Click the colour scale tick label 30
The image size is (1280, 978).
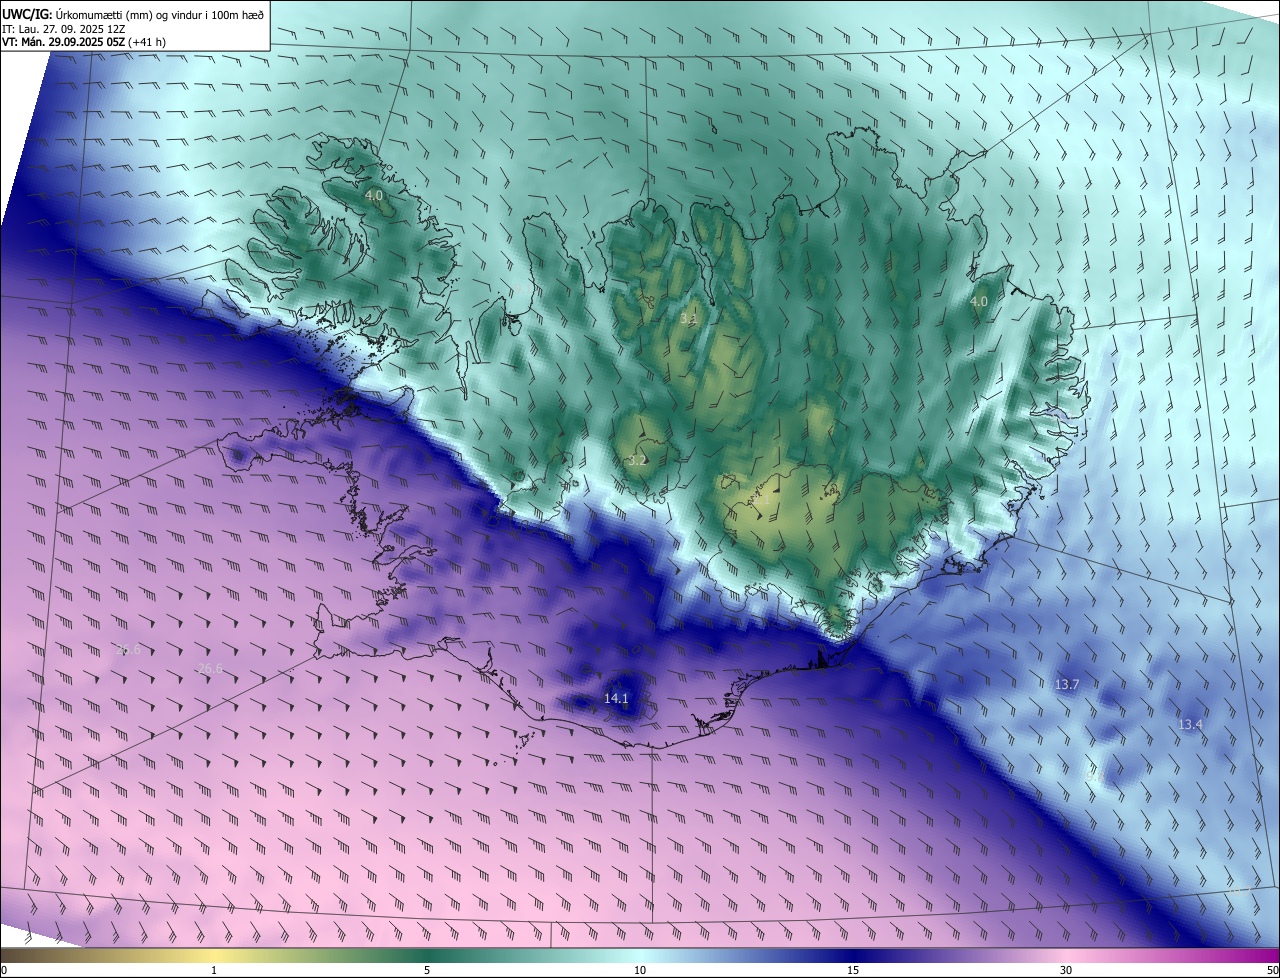(x=1066, y=970)
